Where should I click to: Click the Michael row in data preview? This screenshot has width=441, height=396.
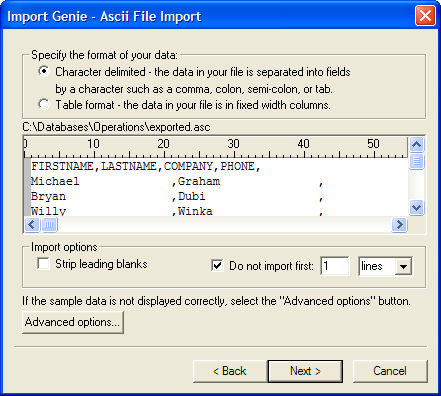[177, 181]
